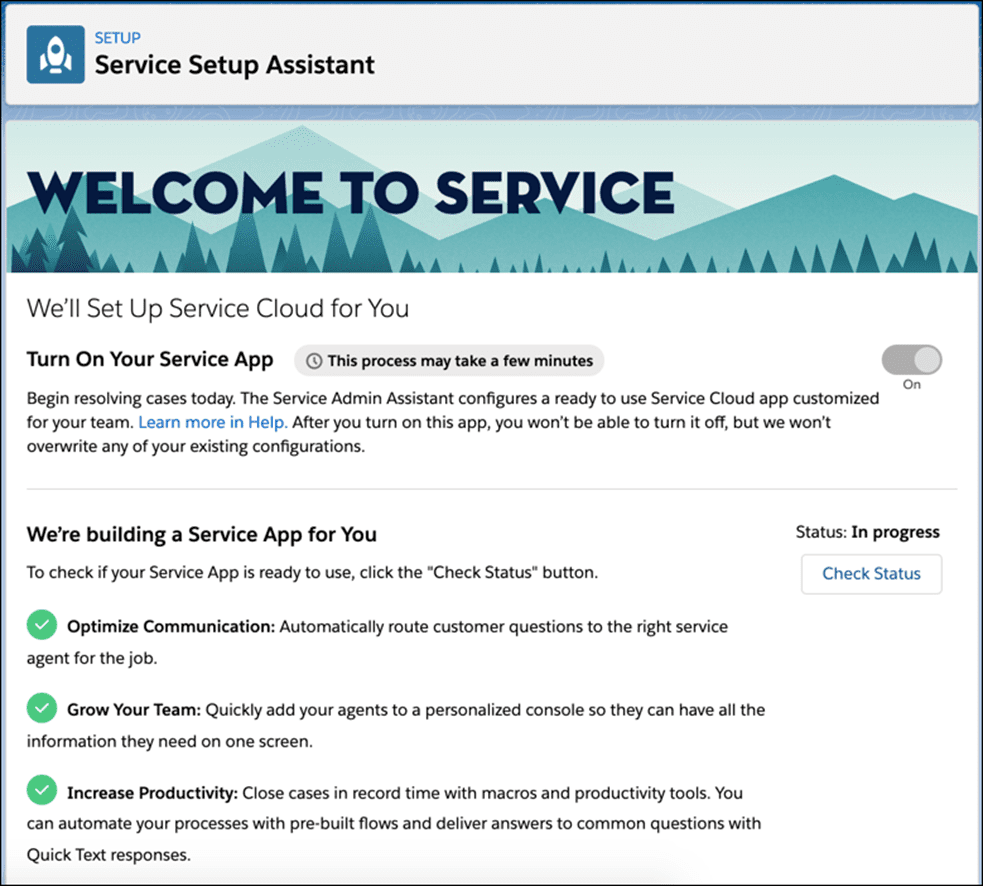Click the SETUP breadcrumb label
The height and width of the screenshot is (886, 983).
(x=117, y=38)
